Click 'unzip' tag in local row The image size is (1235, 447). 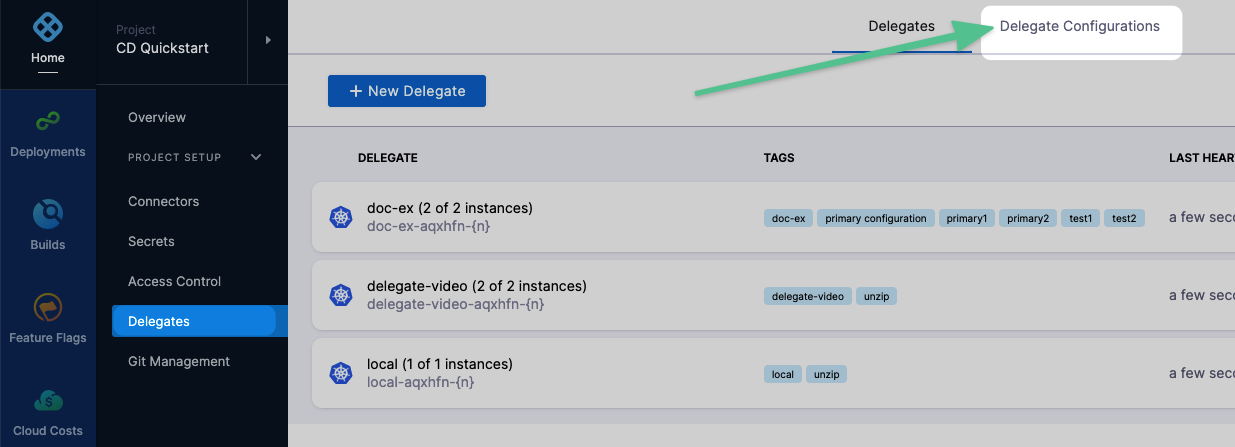[825, 374]
